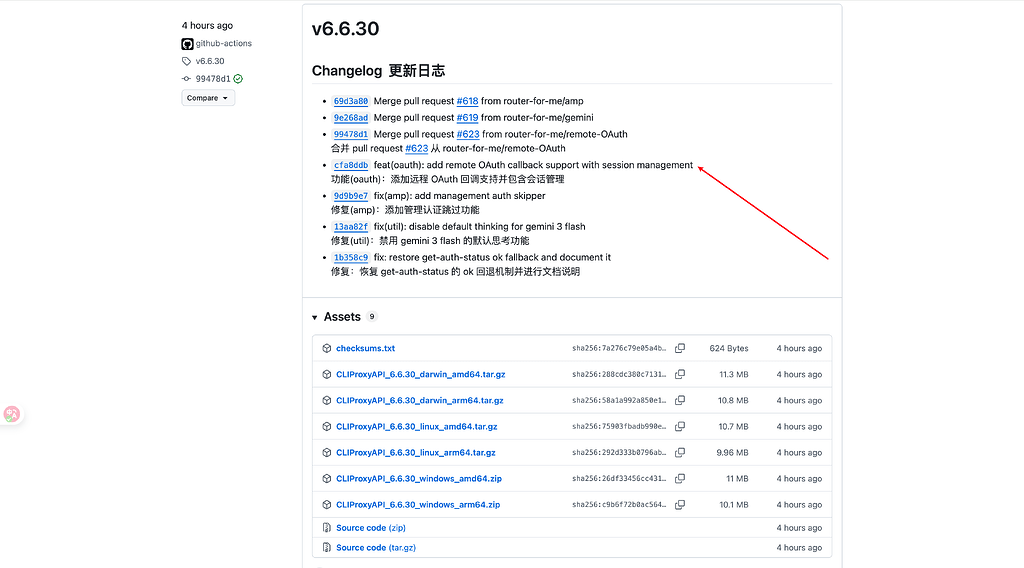Click the package icon for windows_amd64.zip

327,479
